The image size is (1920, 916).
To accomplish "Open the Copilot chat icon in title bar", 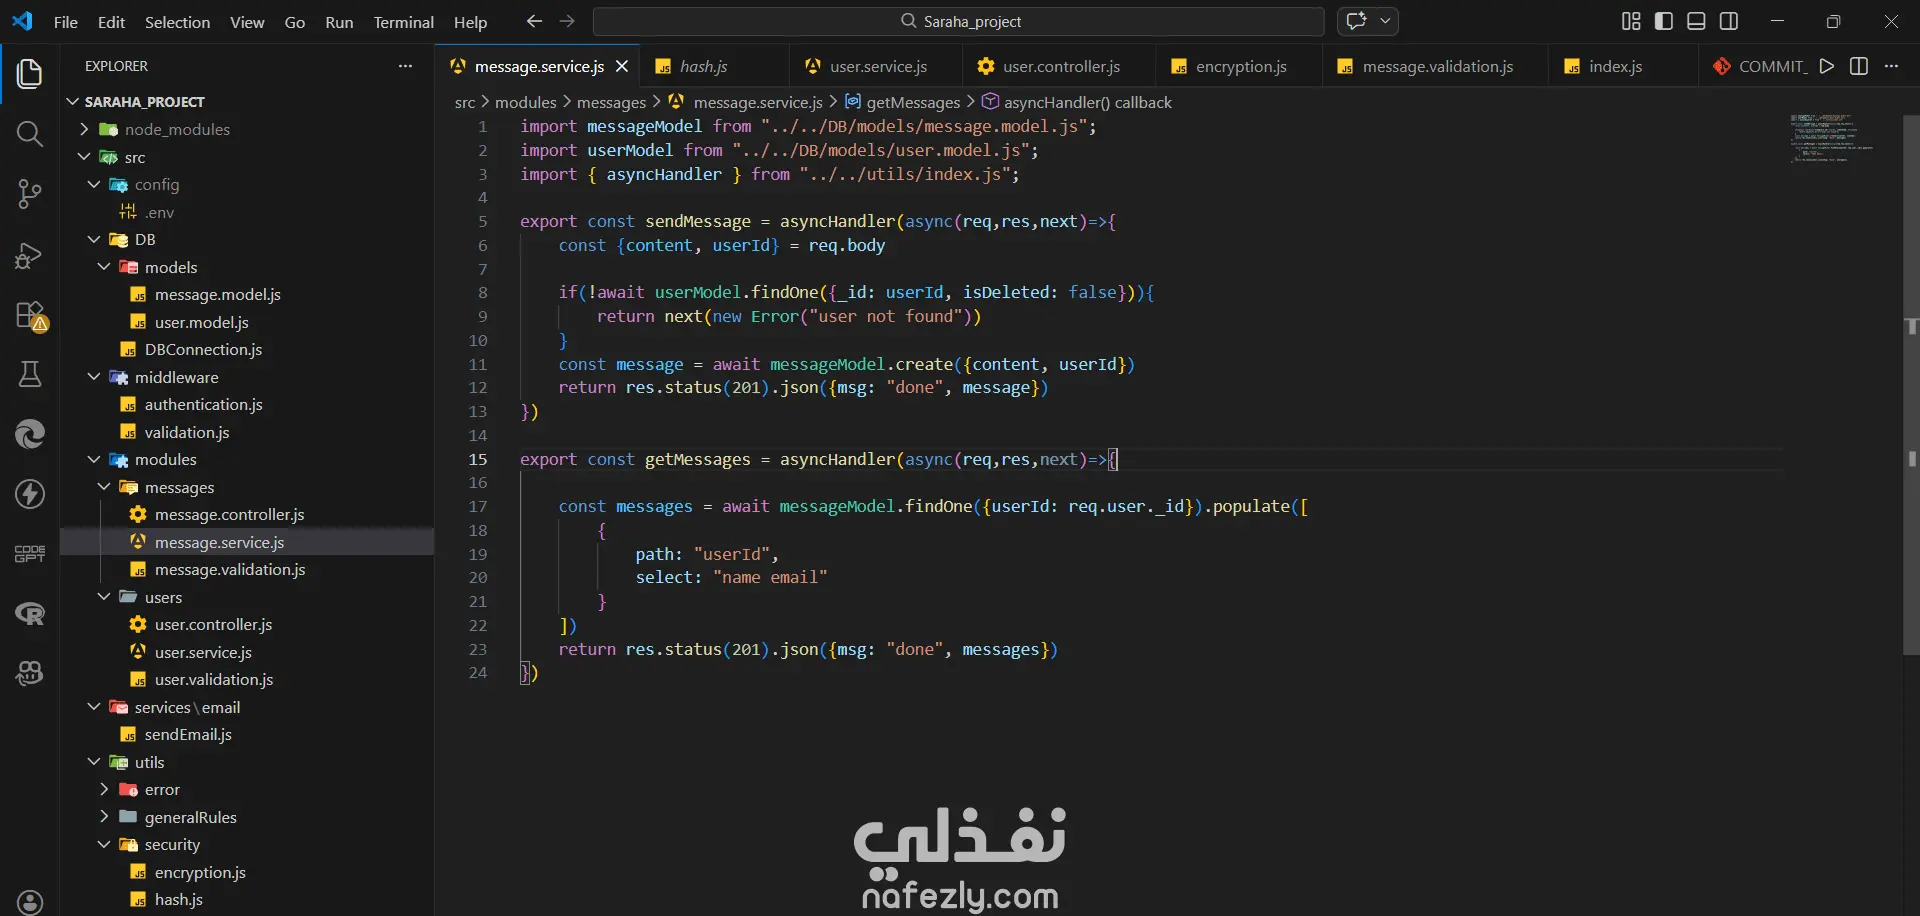I will click(x=1357, y=21).
